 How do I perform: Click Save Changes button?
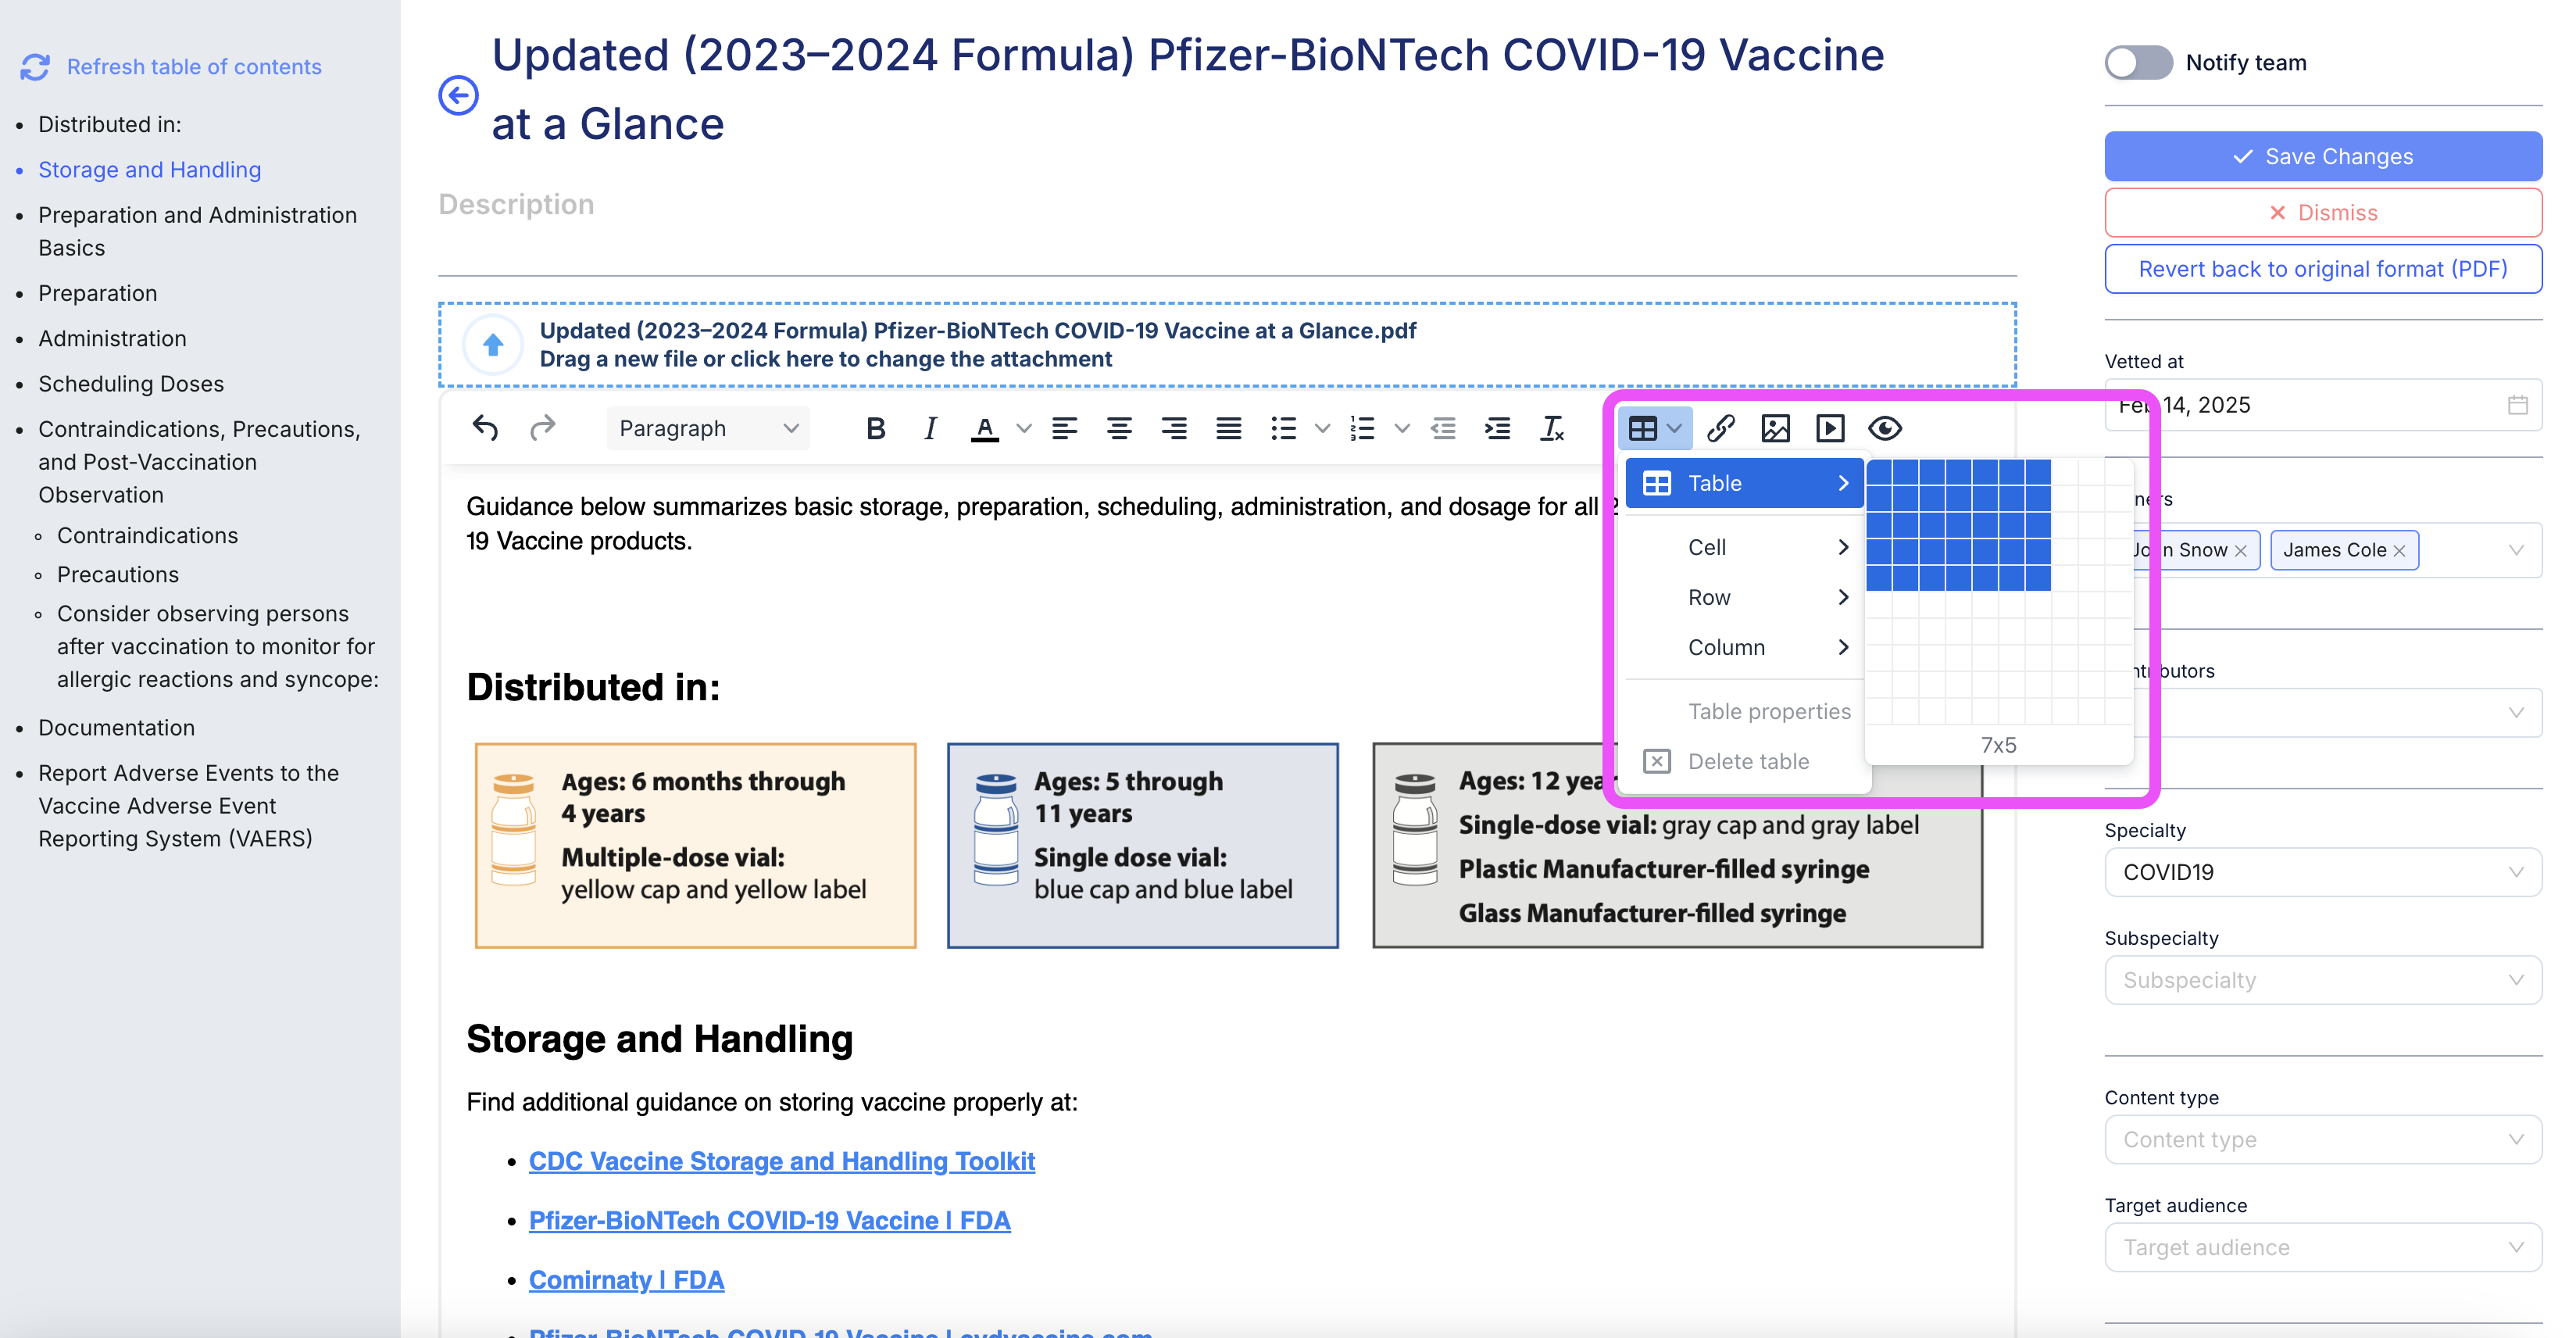[2322, 156]
